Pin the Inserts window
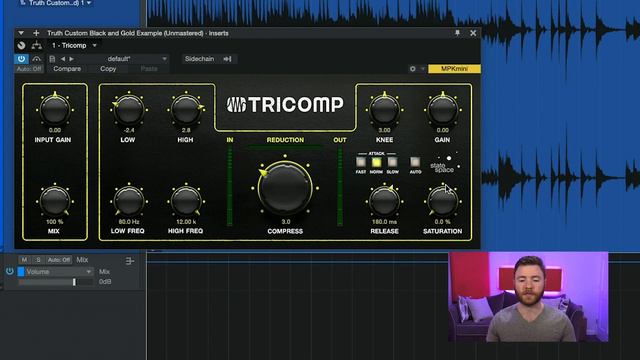This screenshot has height=360, width=640. (x=458, y=33)
